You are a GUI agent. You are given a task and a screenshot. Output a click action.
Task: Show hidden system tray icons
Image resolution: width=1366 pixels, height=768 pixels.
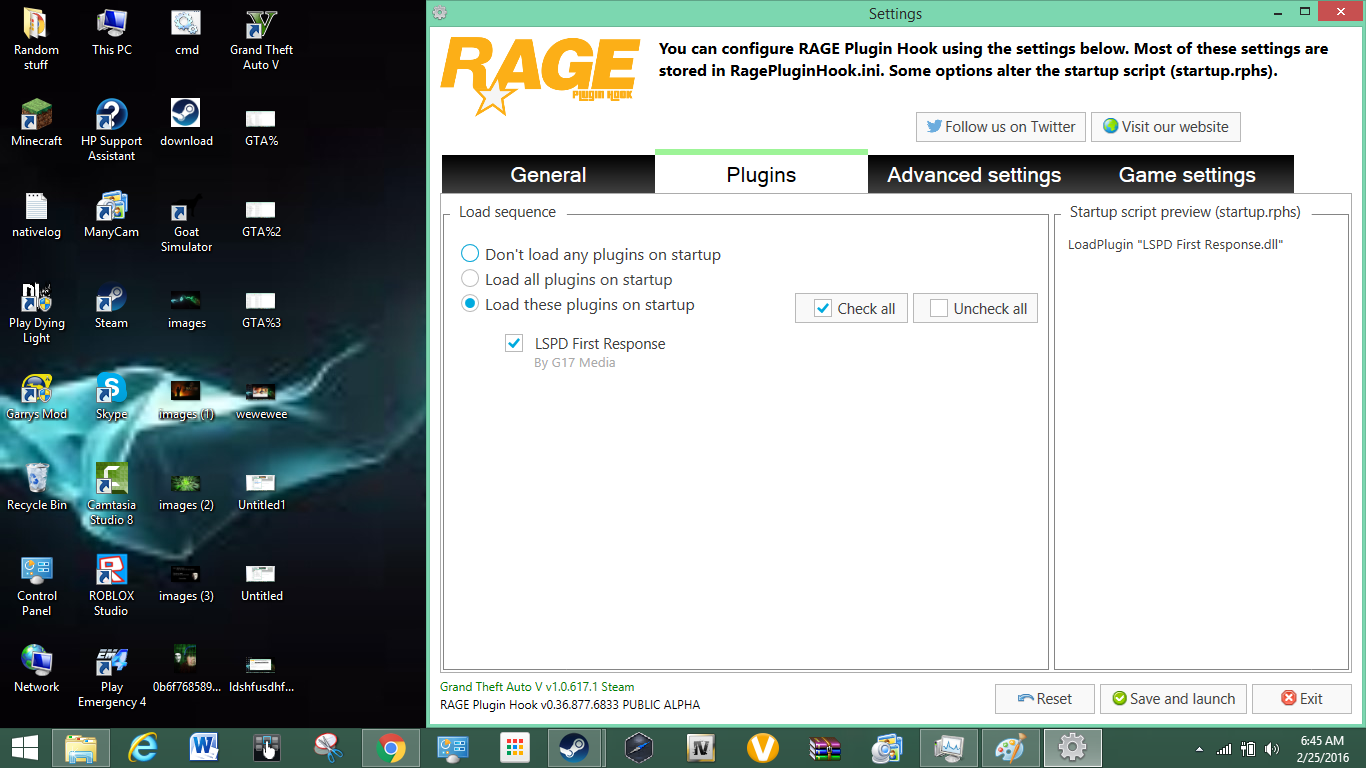tap(1199, 749)
